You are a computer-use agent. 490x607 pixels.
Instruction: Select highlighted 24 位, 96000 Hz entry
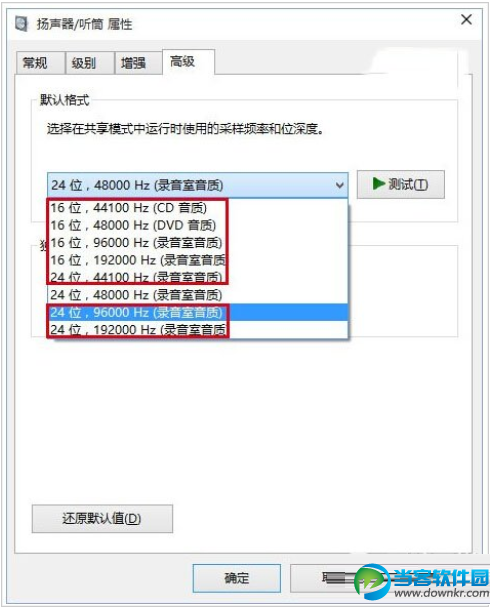pos(197,312)
